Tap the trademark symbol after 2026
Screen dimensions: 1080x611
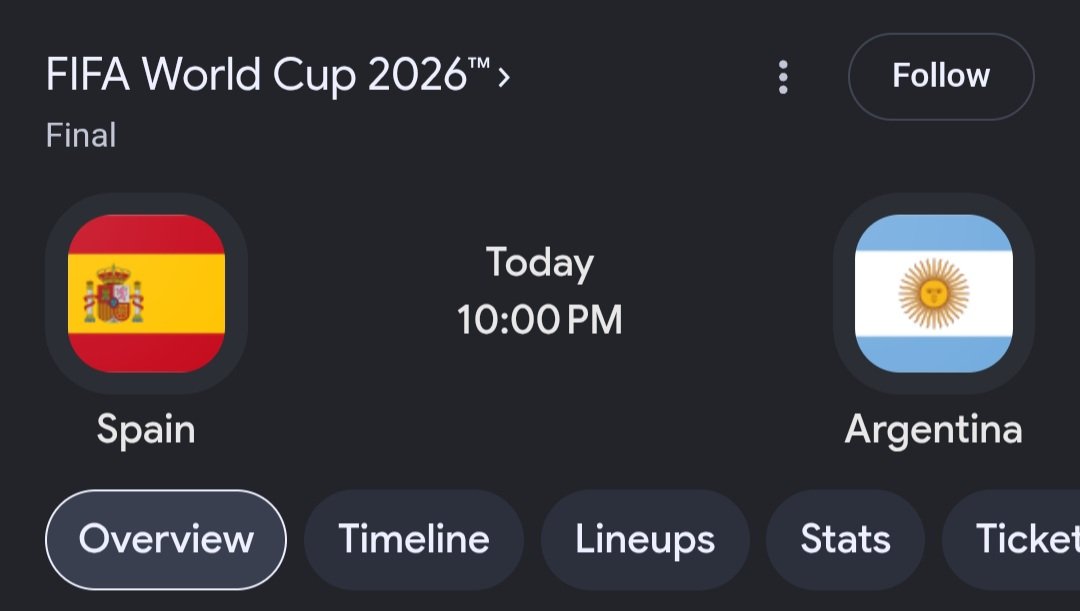[479, 63]
